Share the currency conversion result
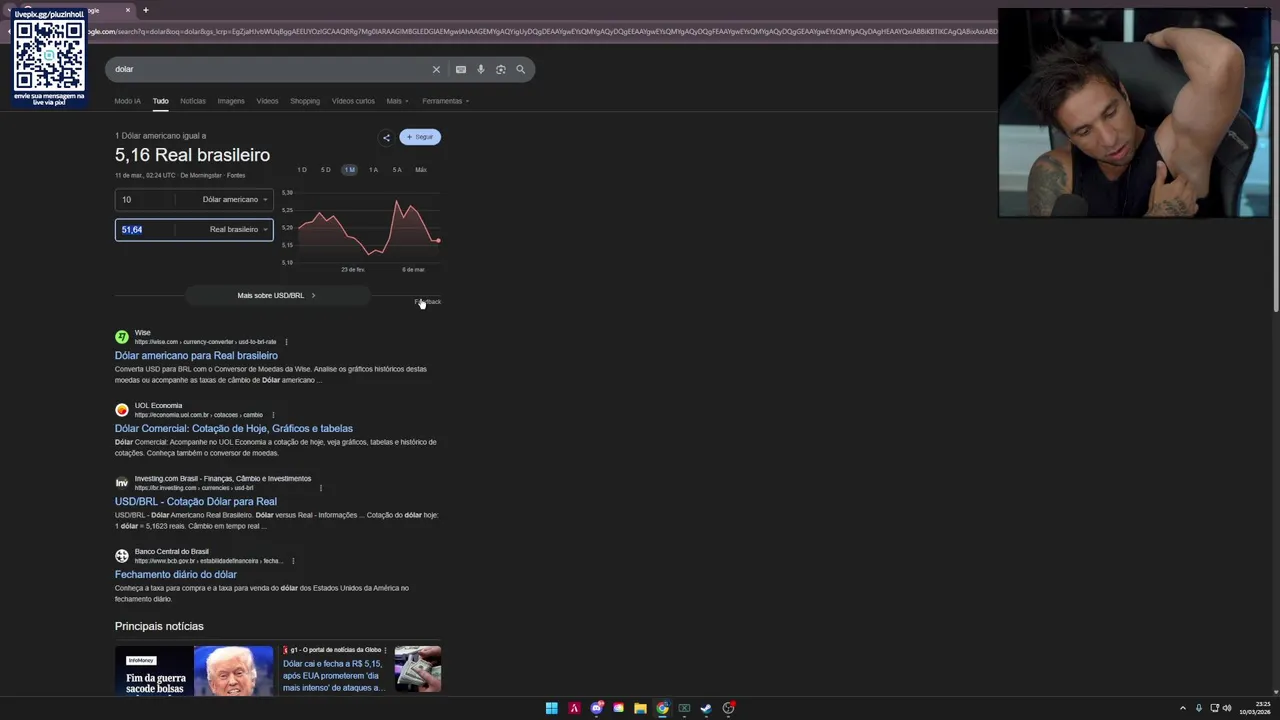This screenshot has width=1280, height=720. pos(386,137)
